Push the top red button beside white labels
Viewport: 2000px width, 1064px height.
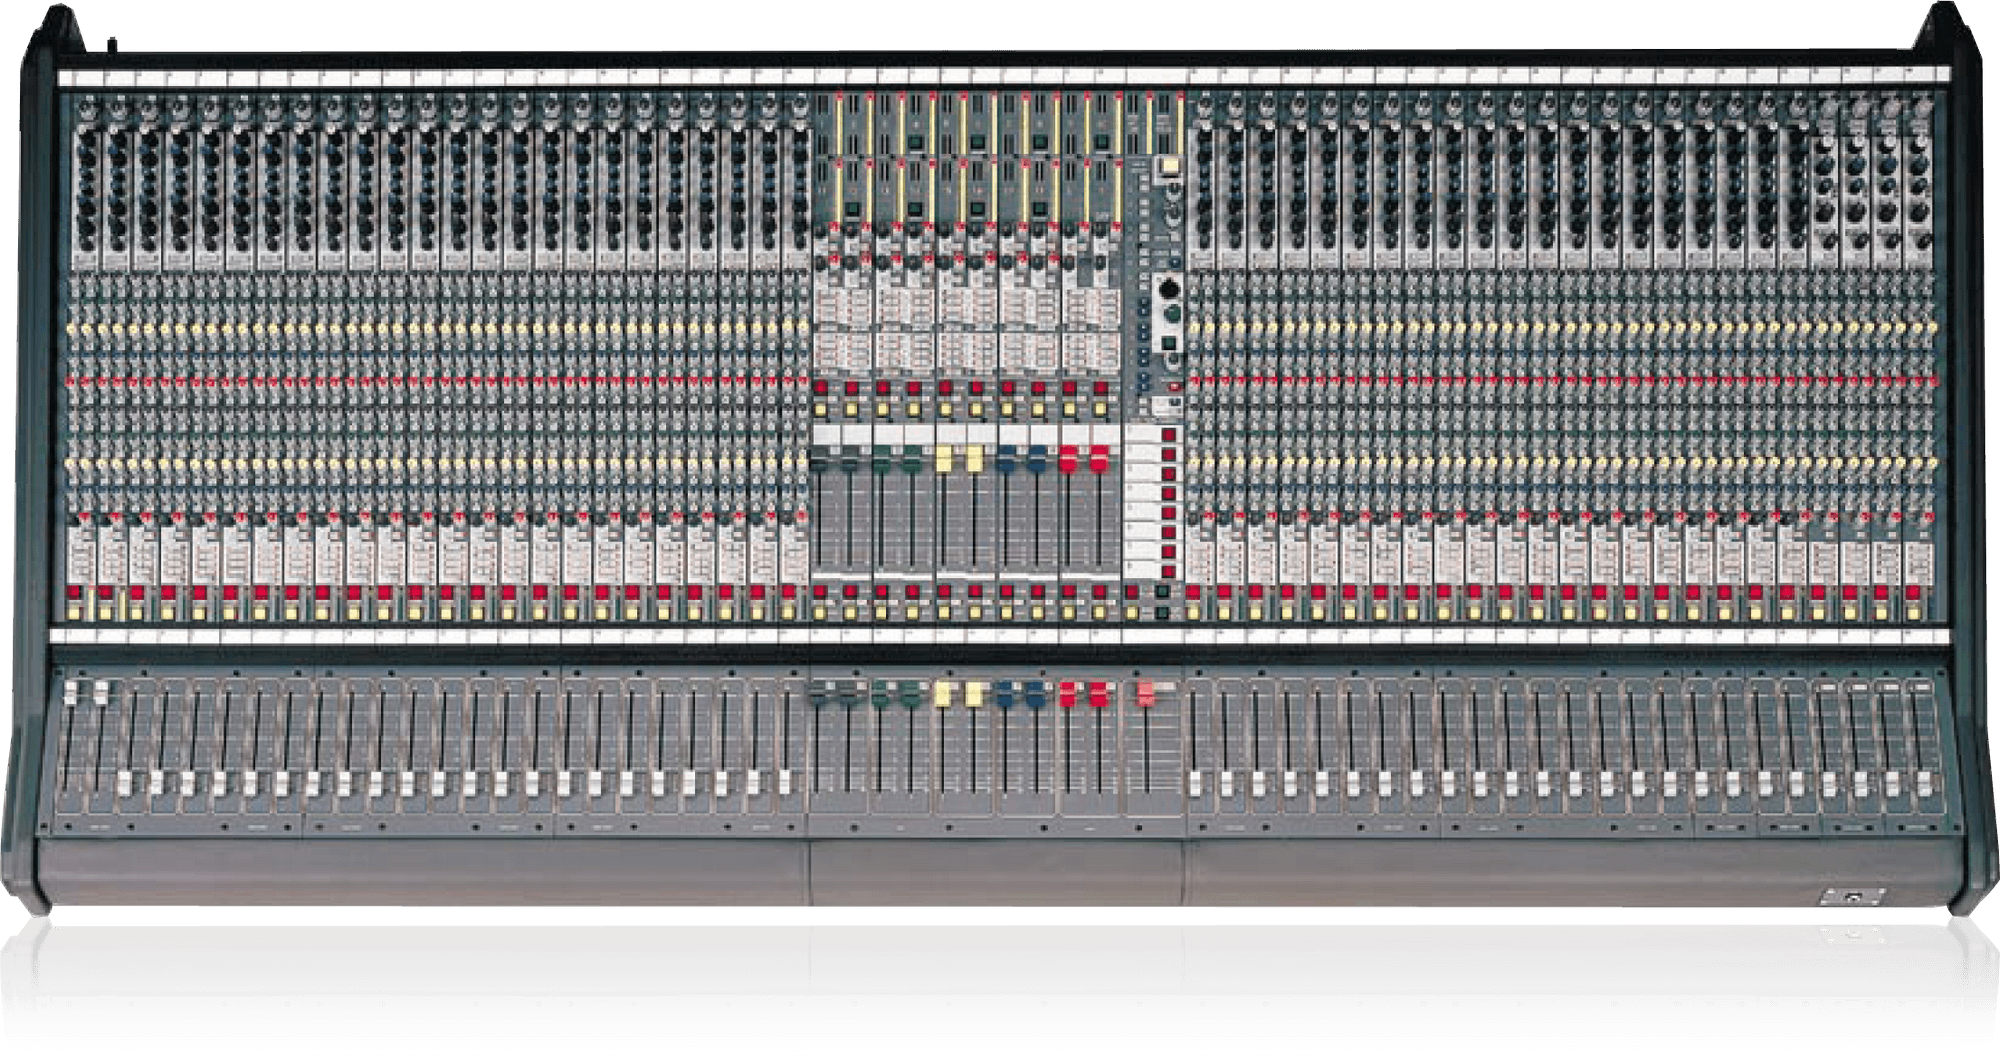[x=1168, y=437]
